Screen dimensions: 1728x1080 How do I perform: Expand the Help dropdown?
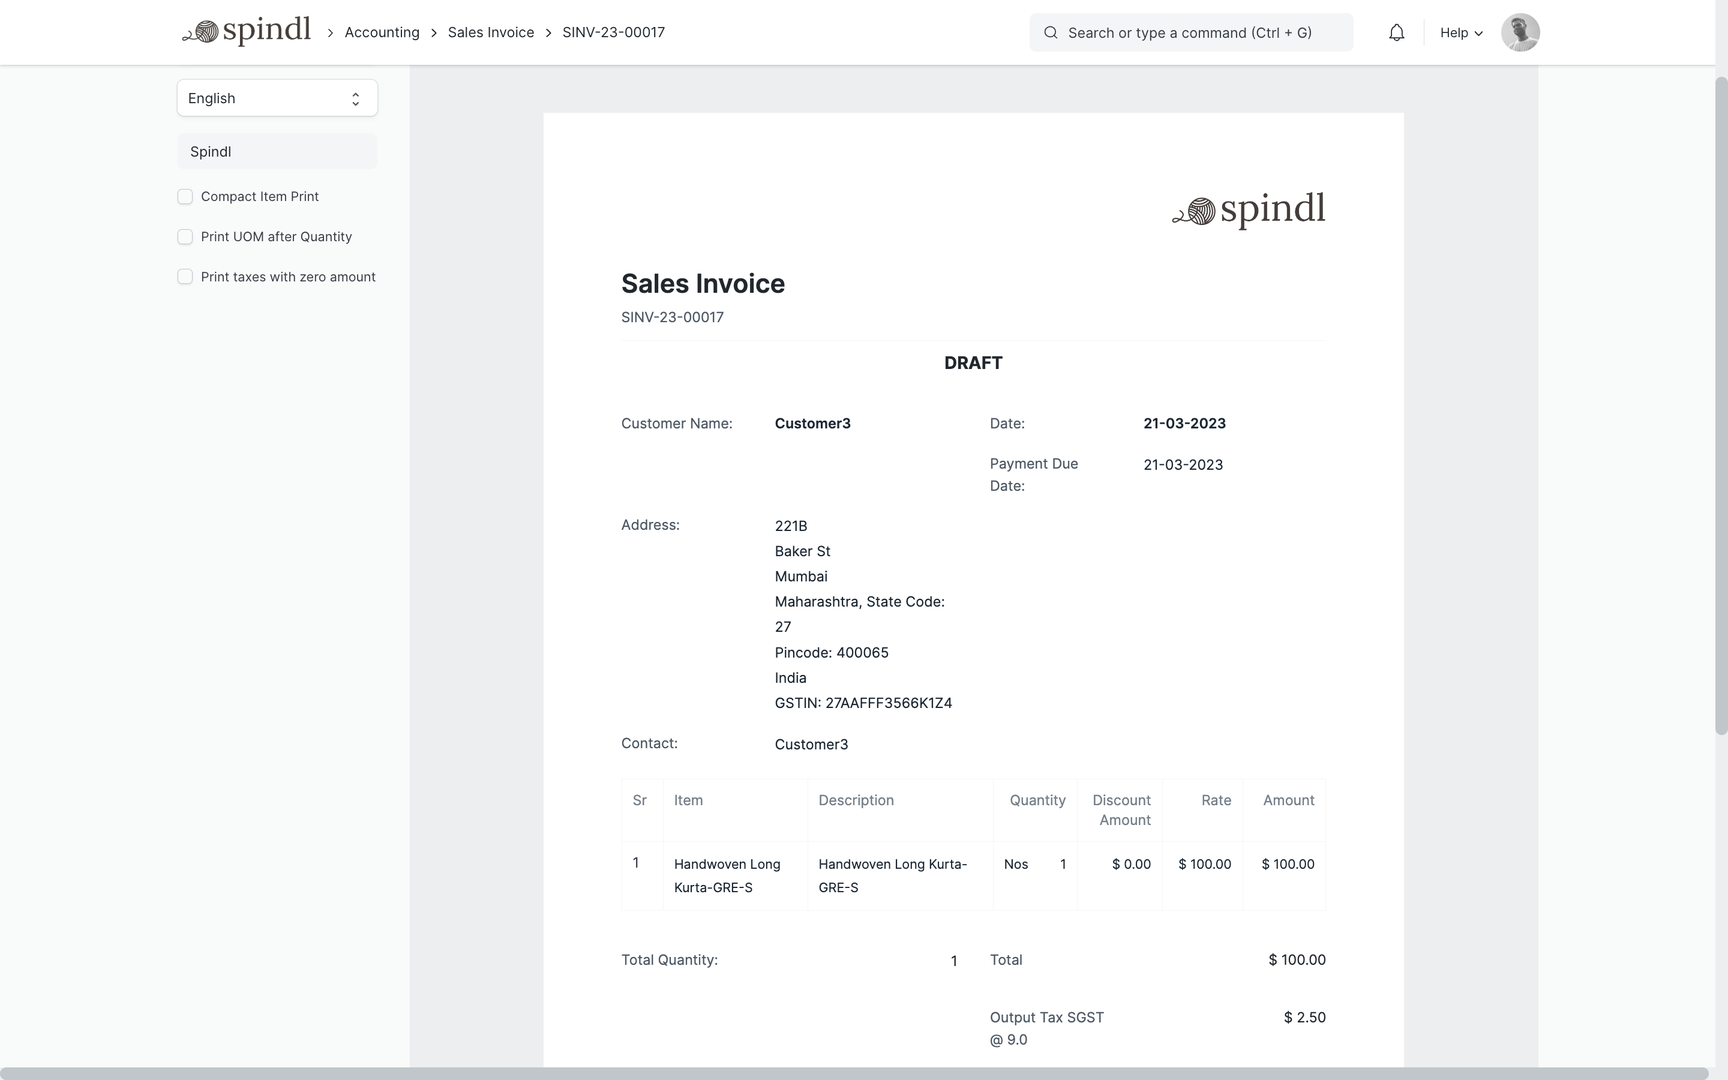coord(1461,32)
